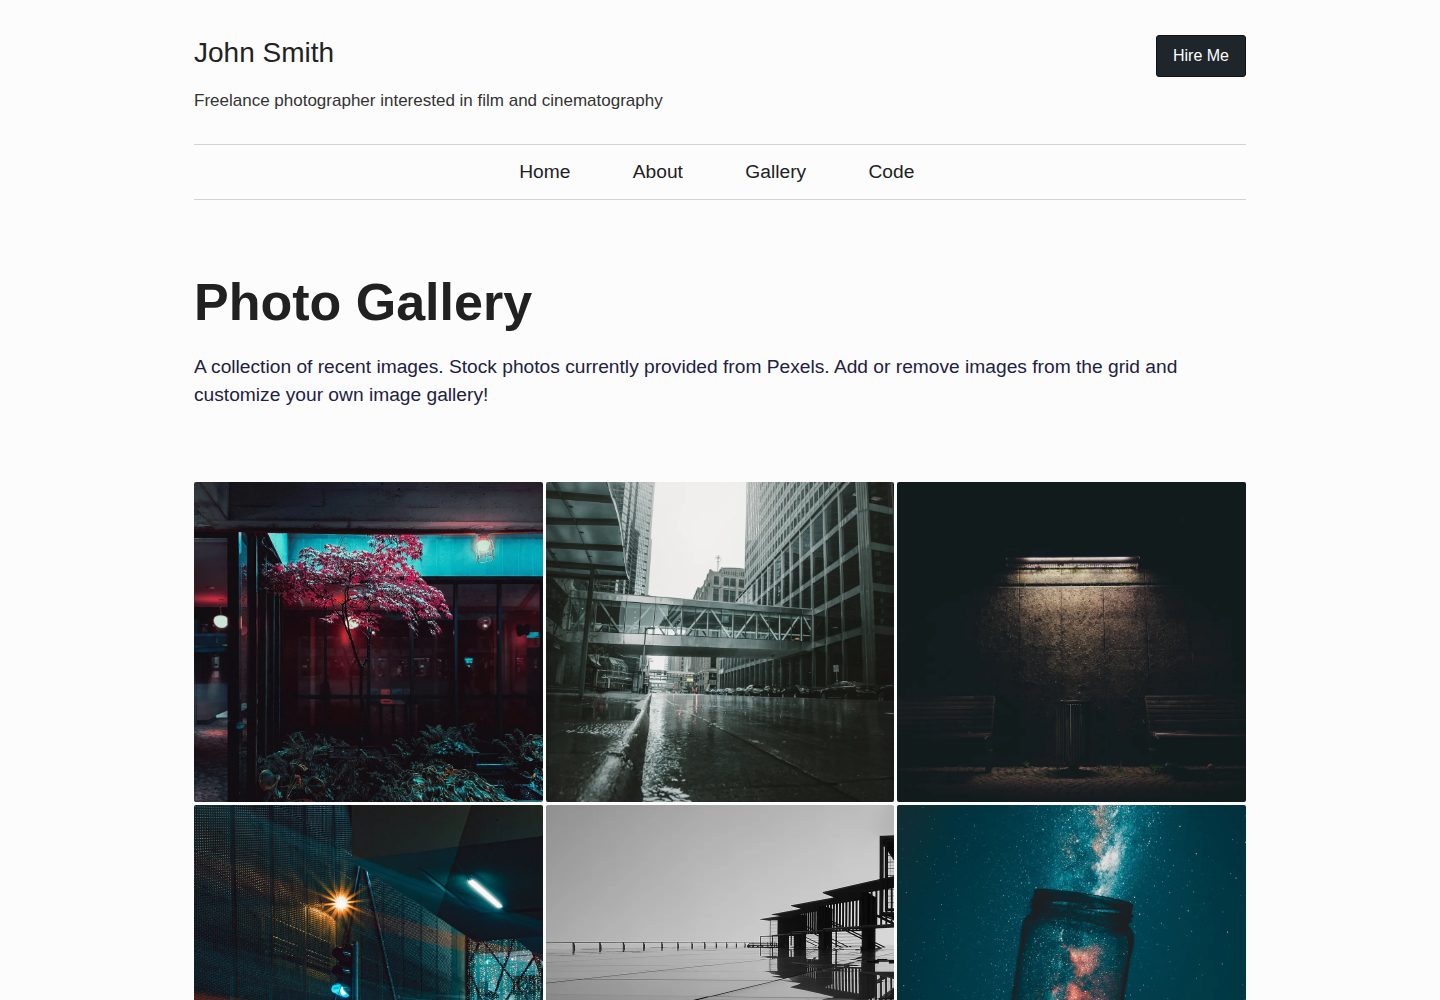Go to the About page
Viewport: 1440px width, 1000px height.
click(x=657, y=172)
